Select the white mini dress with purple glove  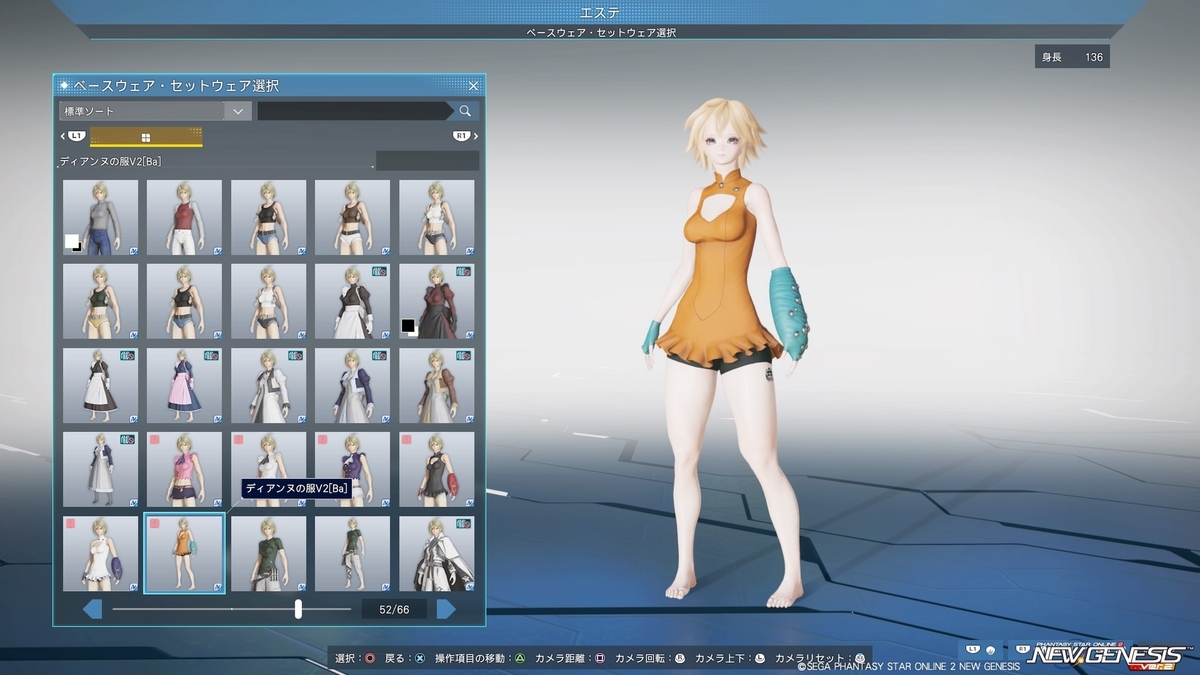pos(100,553)
